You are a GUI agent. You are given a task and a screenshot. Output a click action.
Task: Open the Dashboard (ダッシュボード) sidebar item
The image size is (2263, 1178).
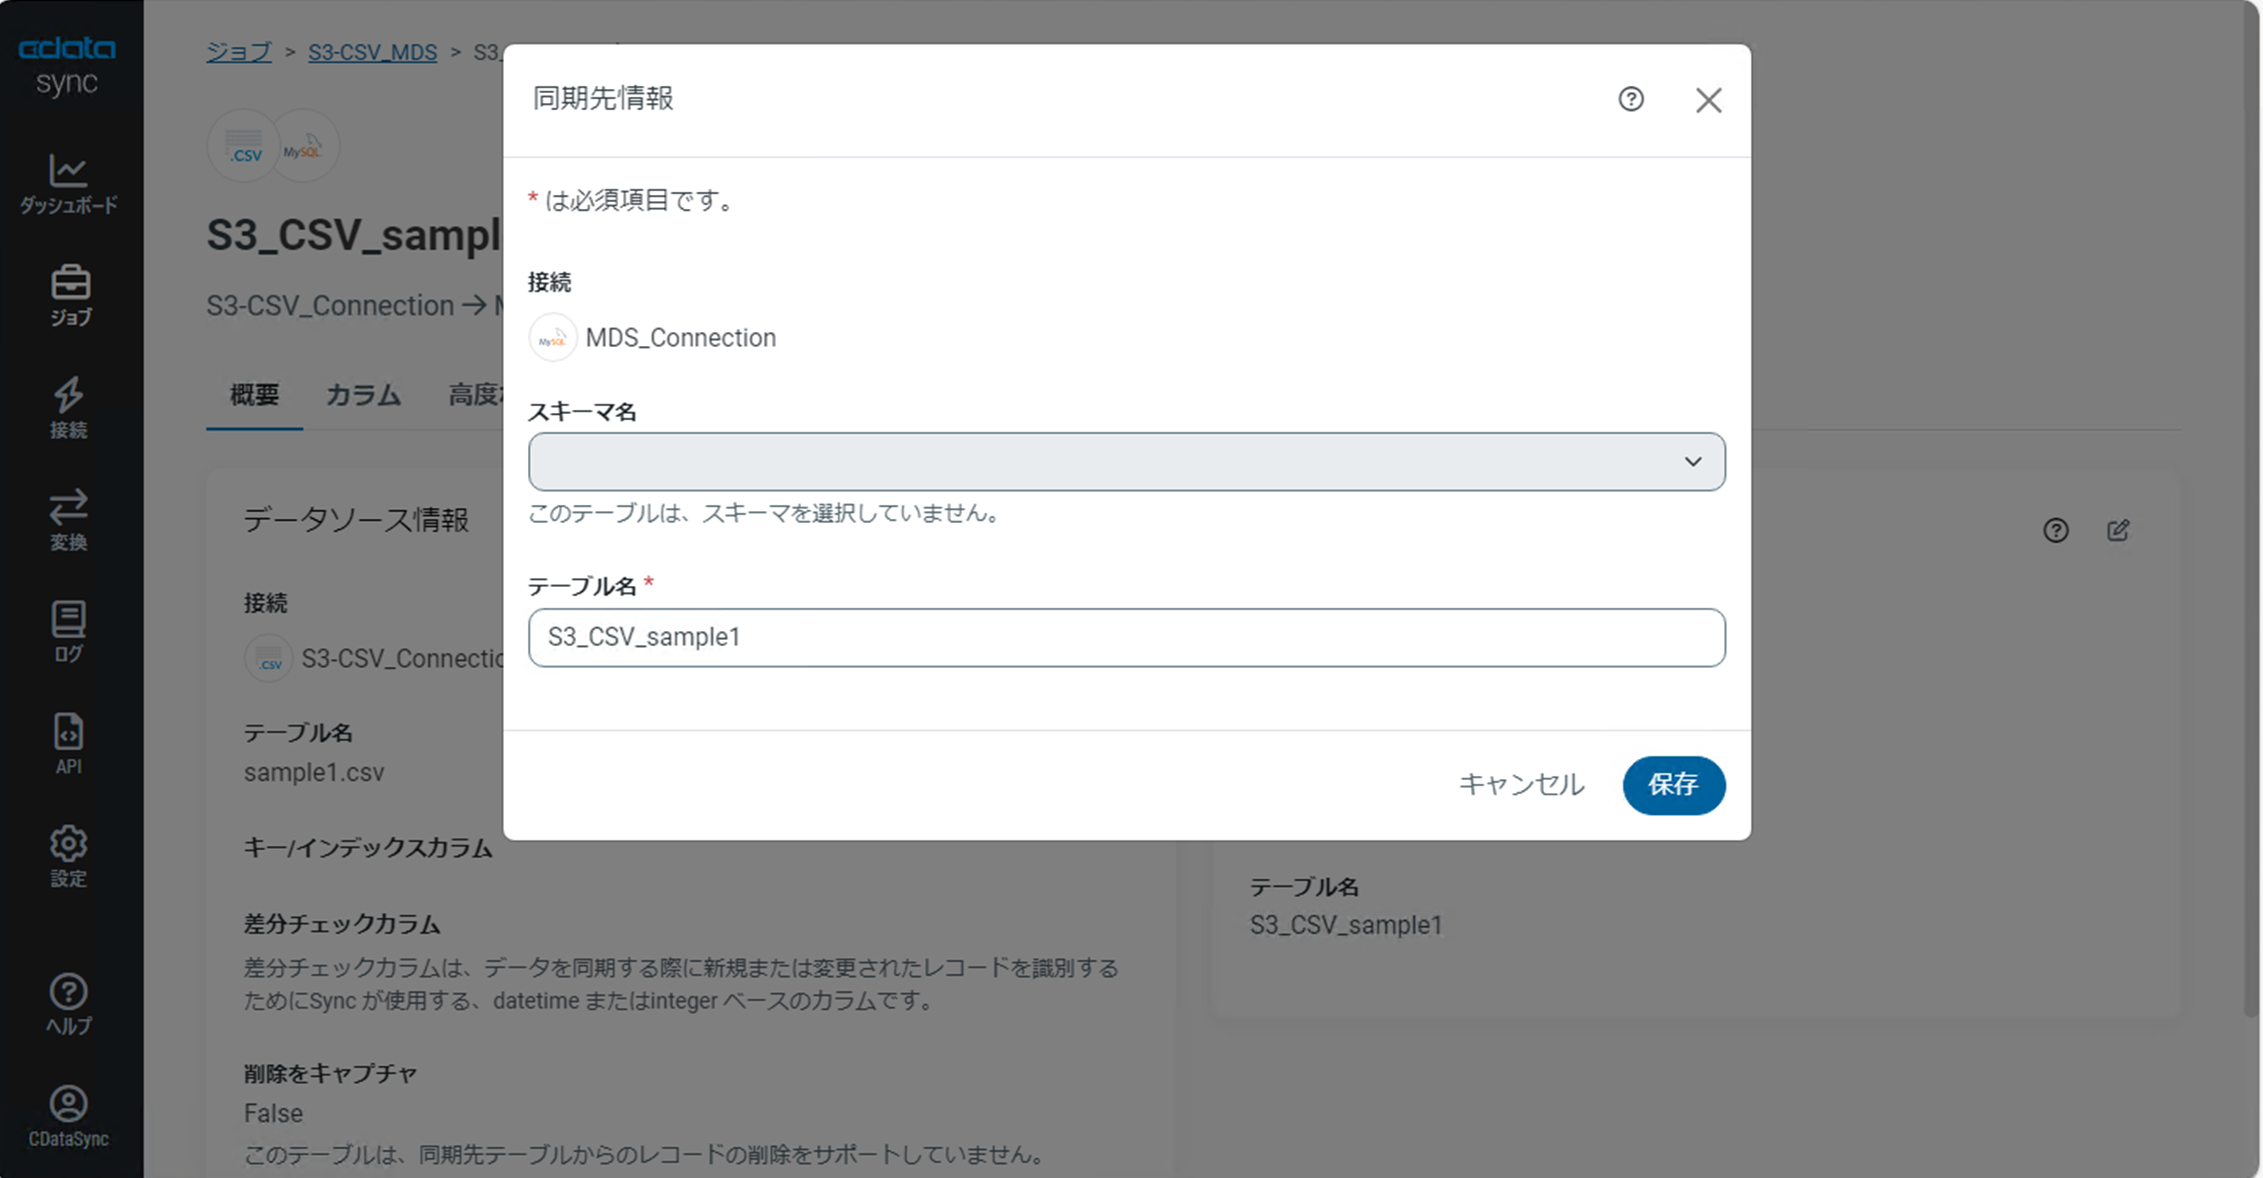point(68,185)
